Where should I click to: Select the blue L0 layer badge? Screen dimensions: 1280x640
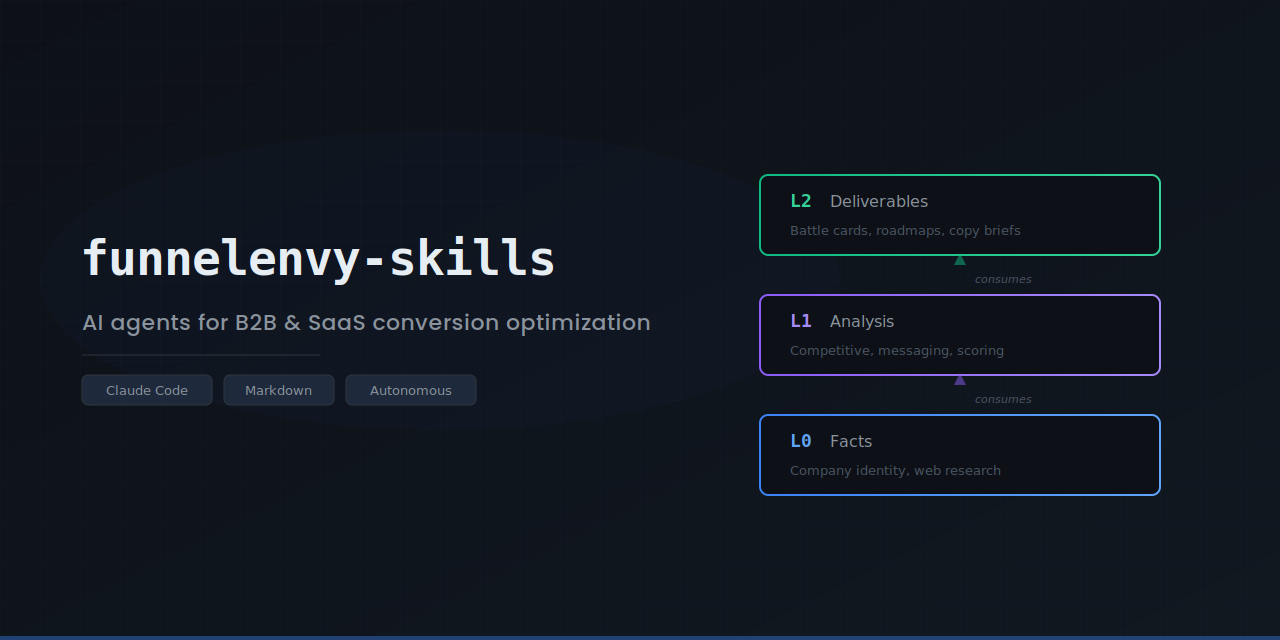tap(801, 441)
